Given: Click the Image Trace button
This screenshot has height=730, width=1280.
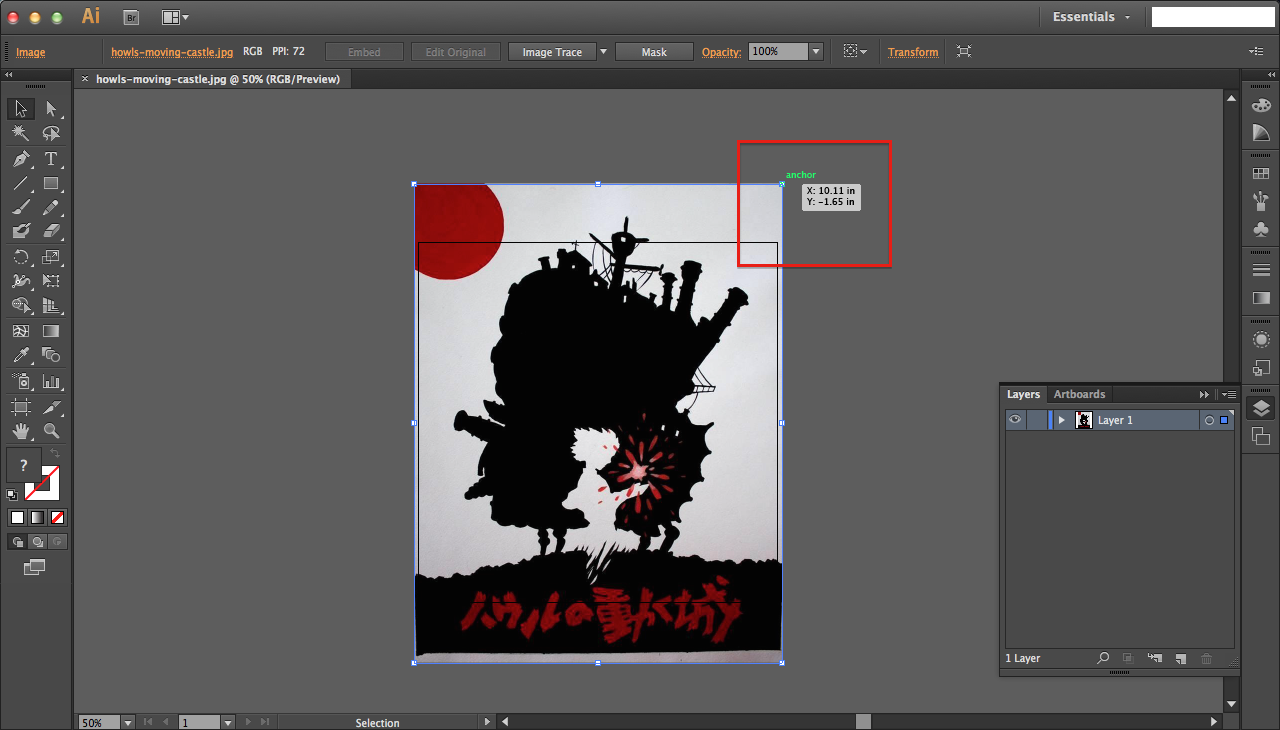Looking at the screenshot, I should click(x=552, y=52).
